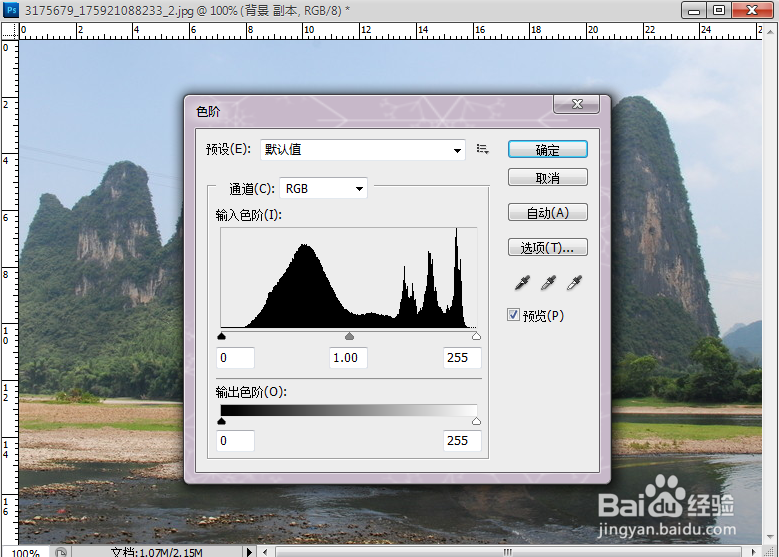The height and width of the screenshot is (557, 779).
Task: Click the vertical scrollbar up arrow
Action: click(x=770, y=31)
